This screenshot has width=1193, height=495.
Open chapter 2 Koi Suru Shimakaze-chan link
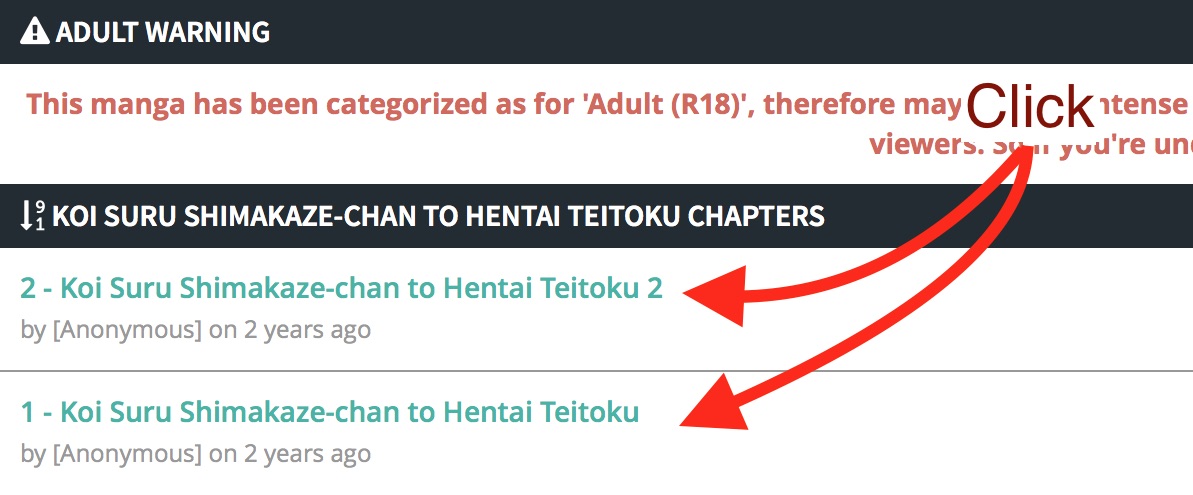tap(342, 288)
